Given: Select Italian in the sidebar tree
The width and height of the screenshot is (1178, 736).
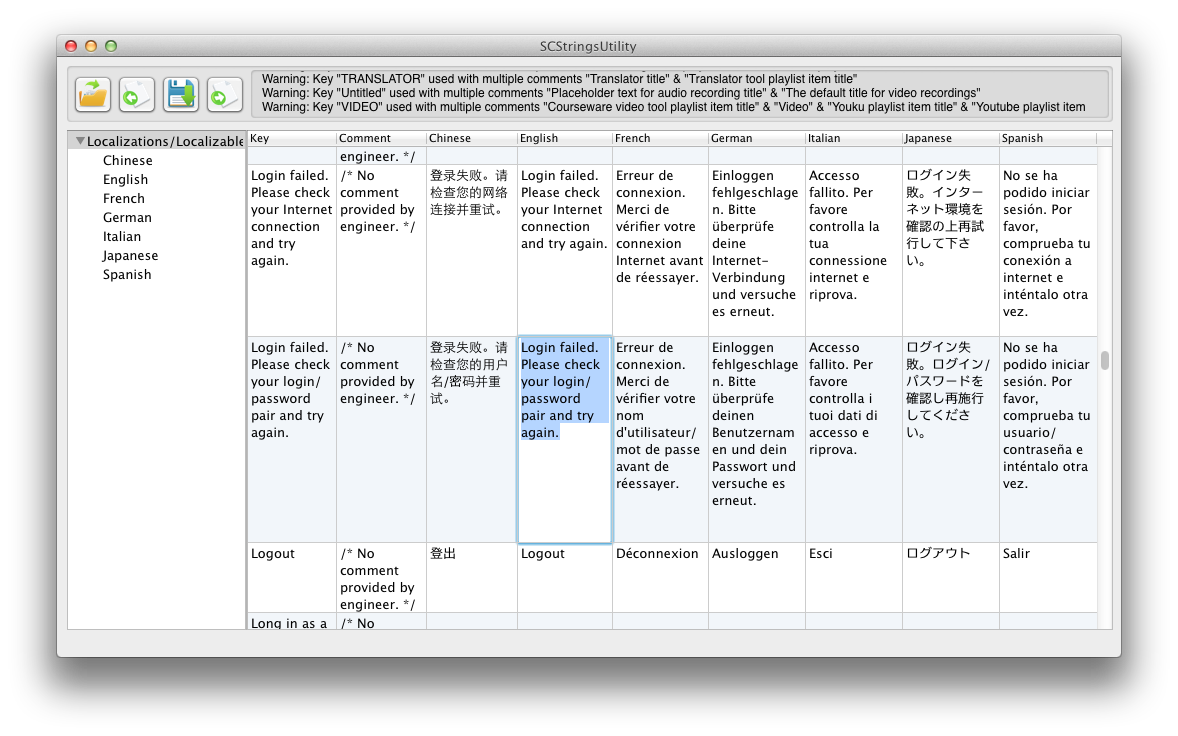Looking at the screenshot, I should coord(122,236).
